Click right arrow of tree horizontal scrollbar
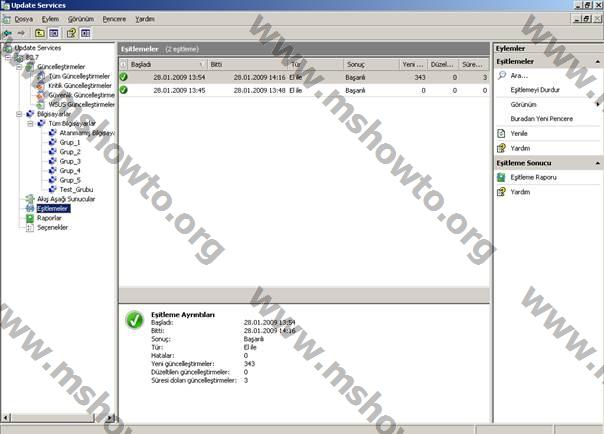The width and height of the screenshot is (604, 434). coord(111,417)
